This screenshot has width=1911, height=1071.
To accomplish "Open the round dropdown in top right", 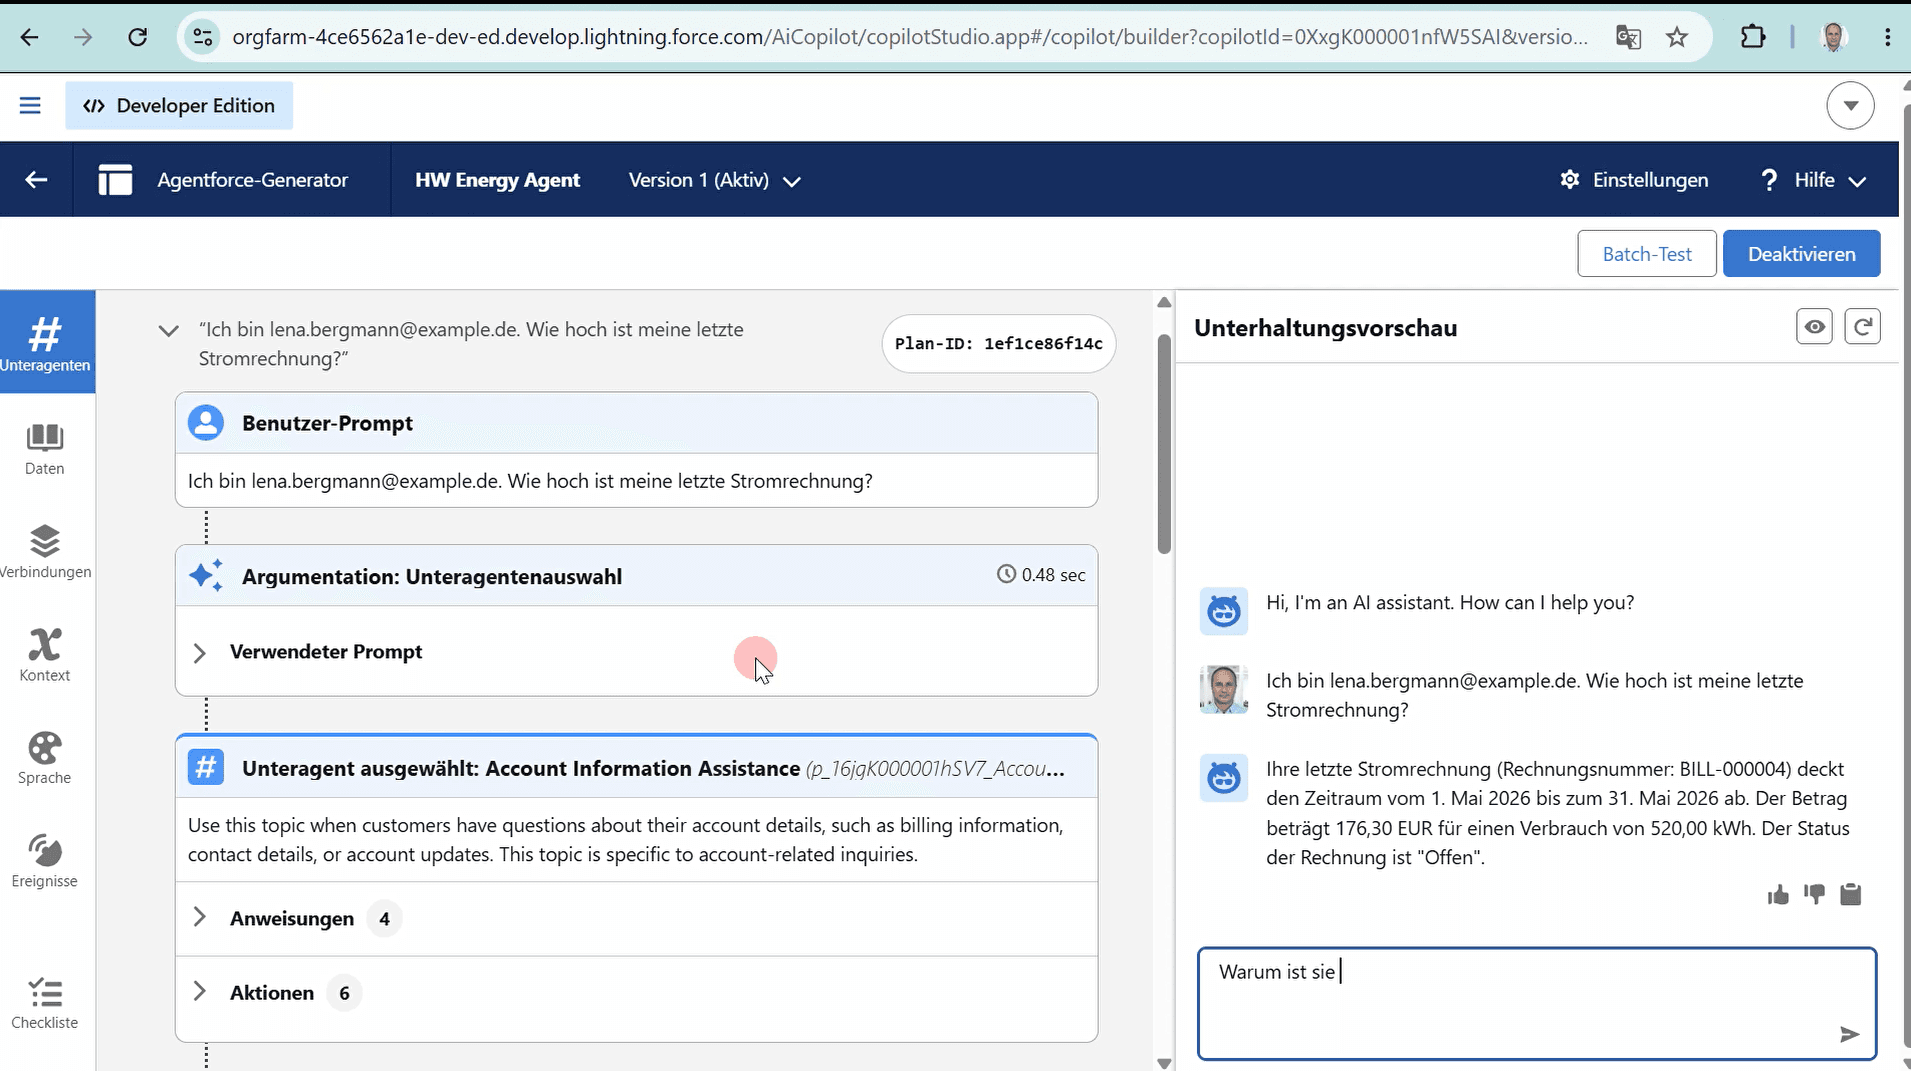I will (x=1850, y=105).
